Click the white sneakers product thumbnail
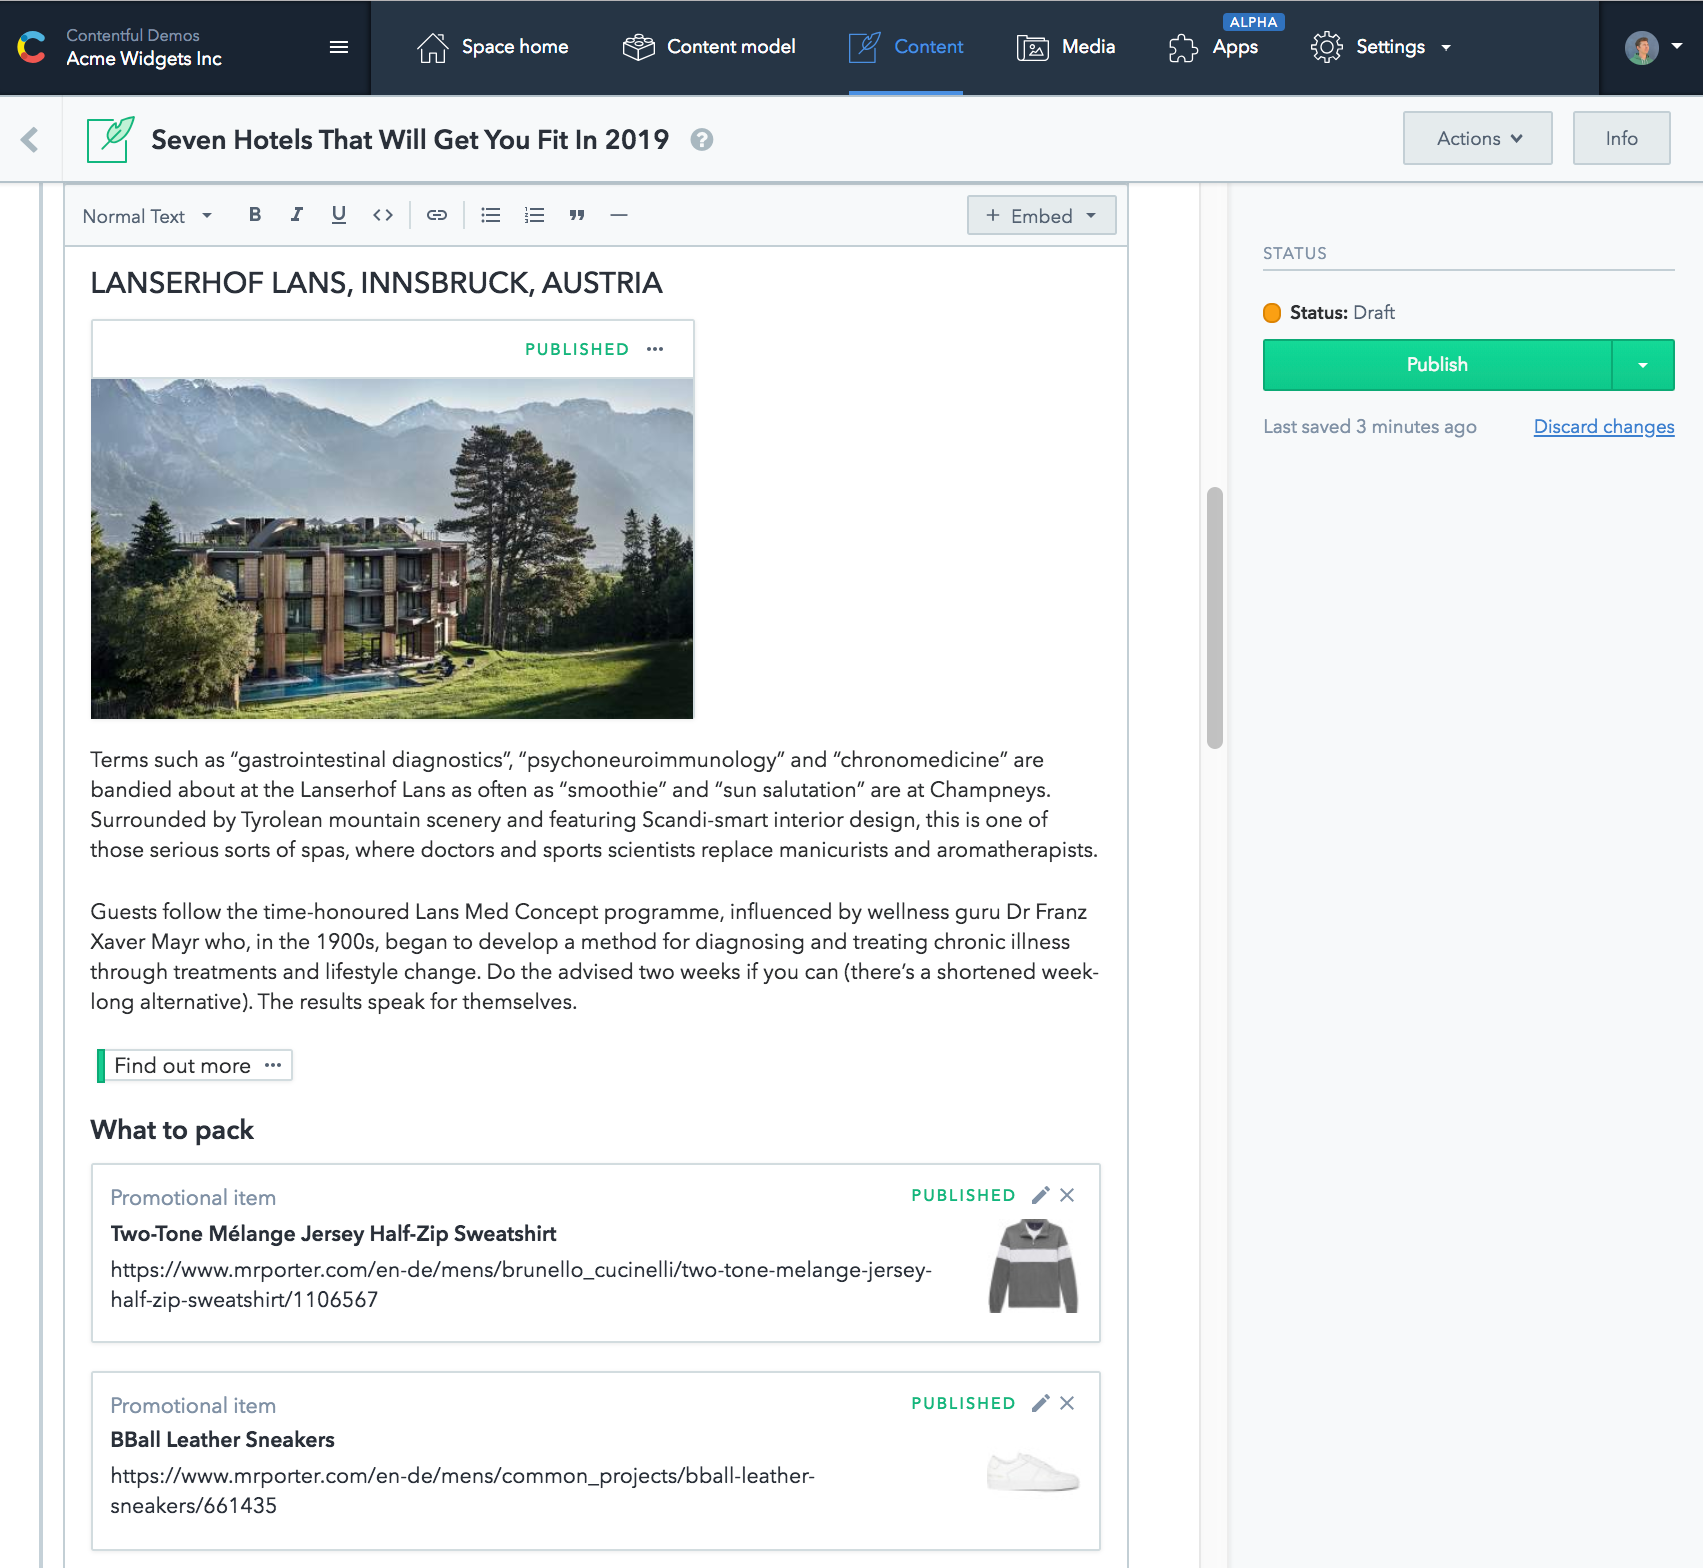 pos(1034,1472)
